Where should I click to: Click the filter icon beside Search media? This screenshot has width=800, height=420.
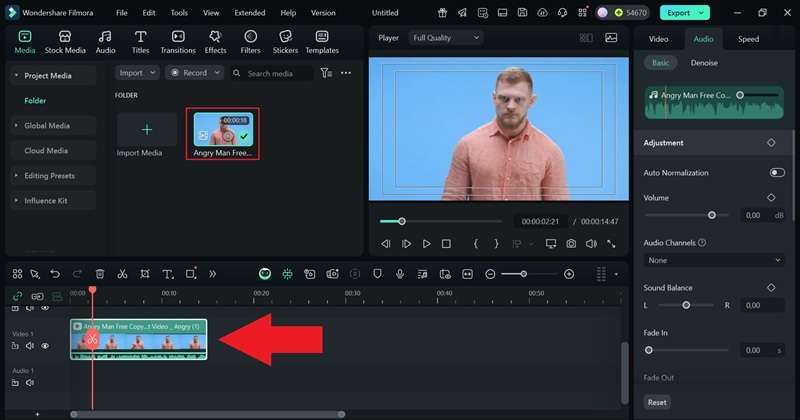[326, 73]
